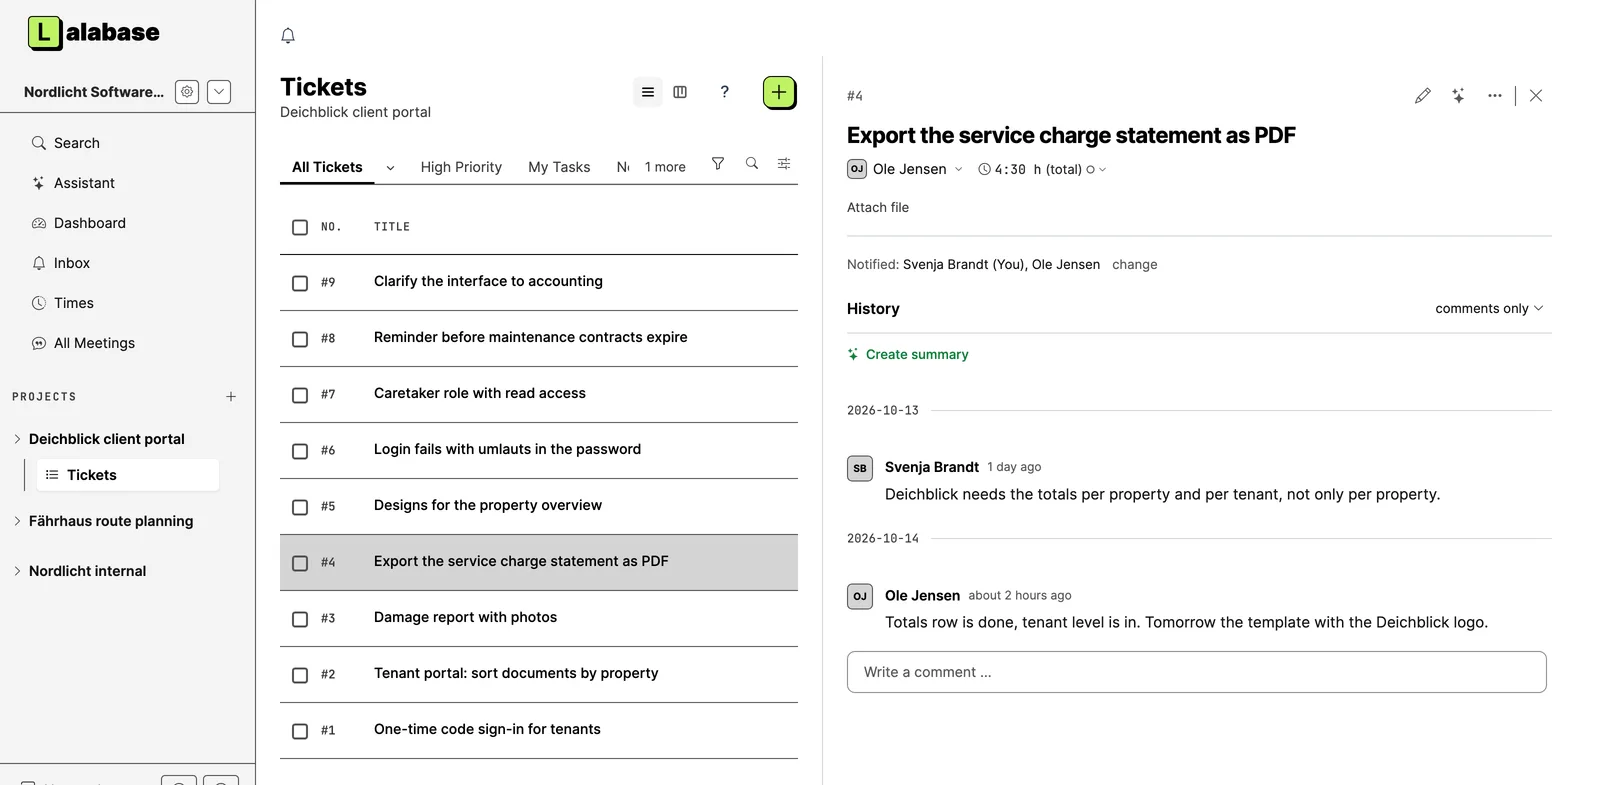
Task: Expand the Fährhaus route planning project
Action: click(x=17, y=521)
